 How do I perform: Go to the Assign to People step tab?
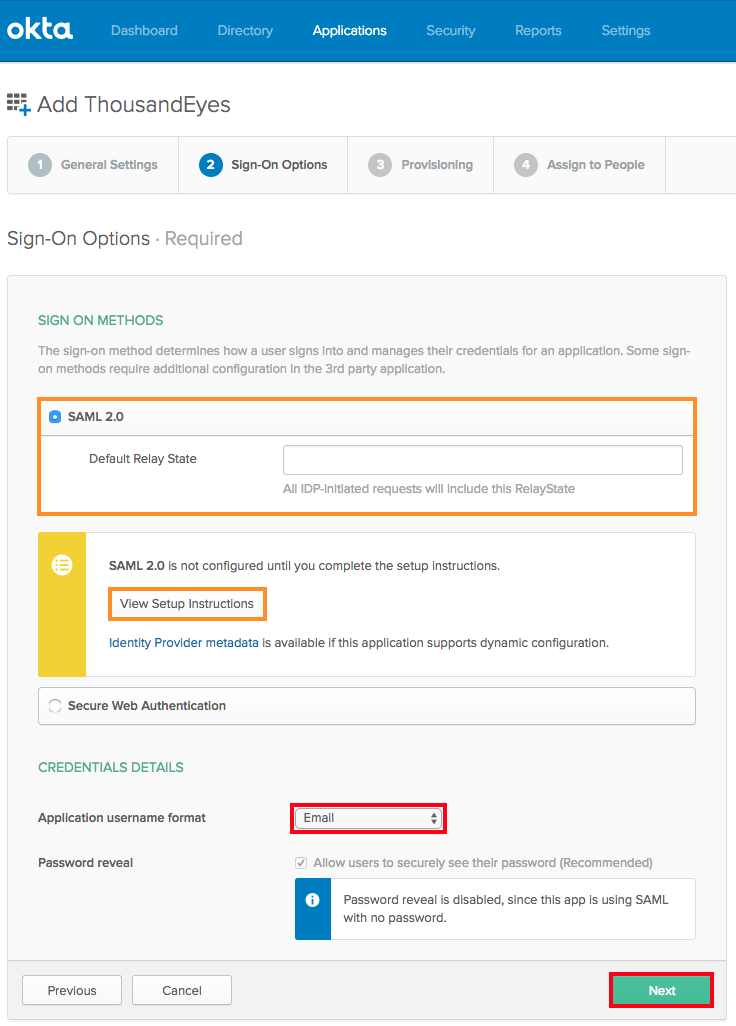click(x=580, y=165)
